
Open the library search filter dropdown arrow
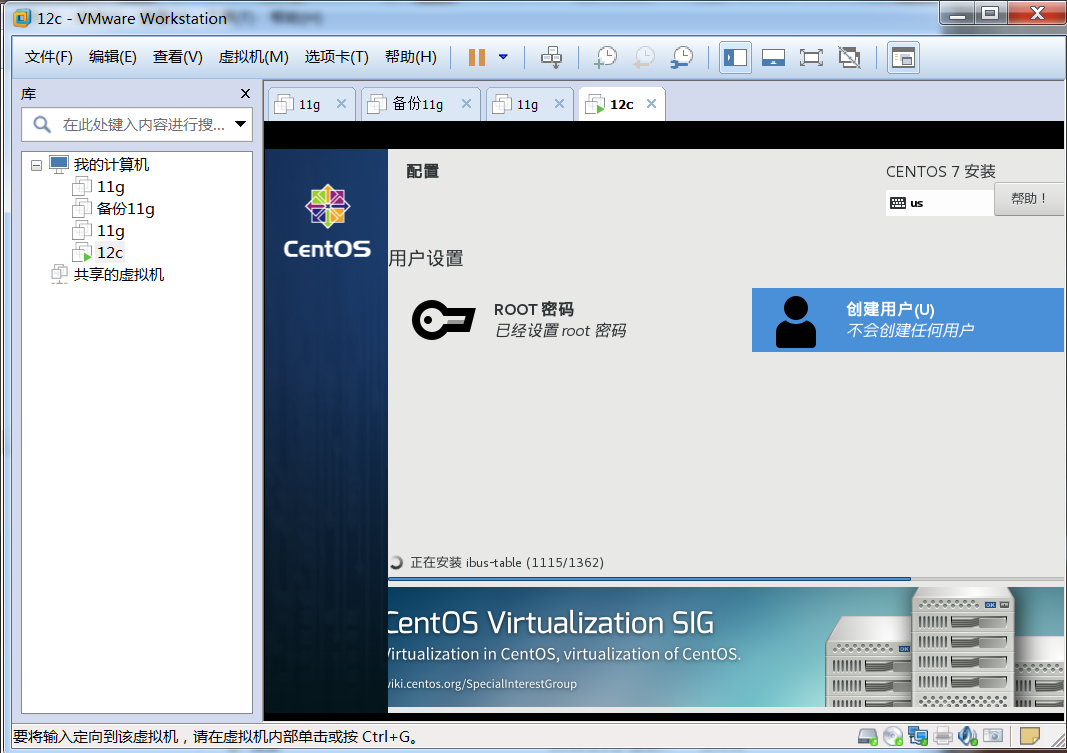click(x=240, y=124)
